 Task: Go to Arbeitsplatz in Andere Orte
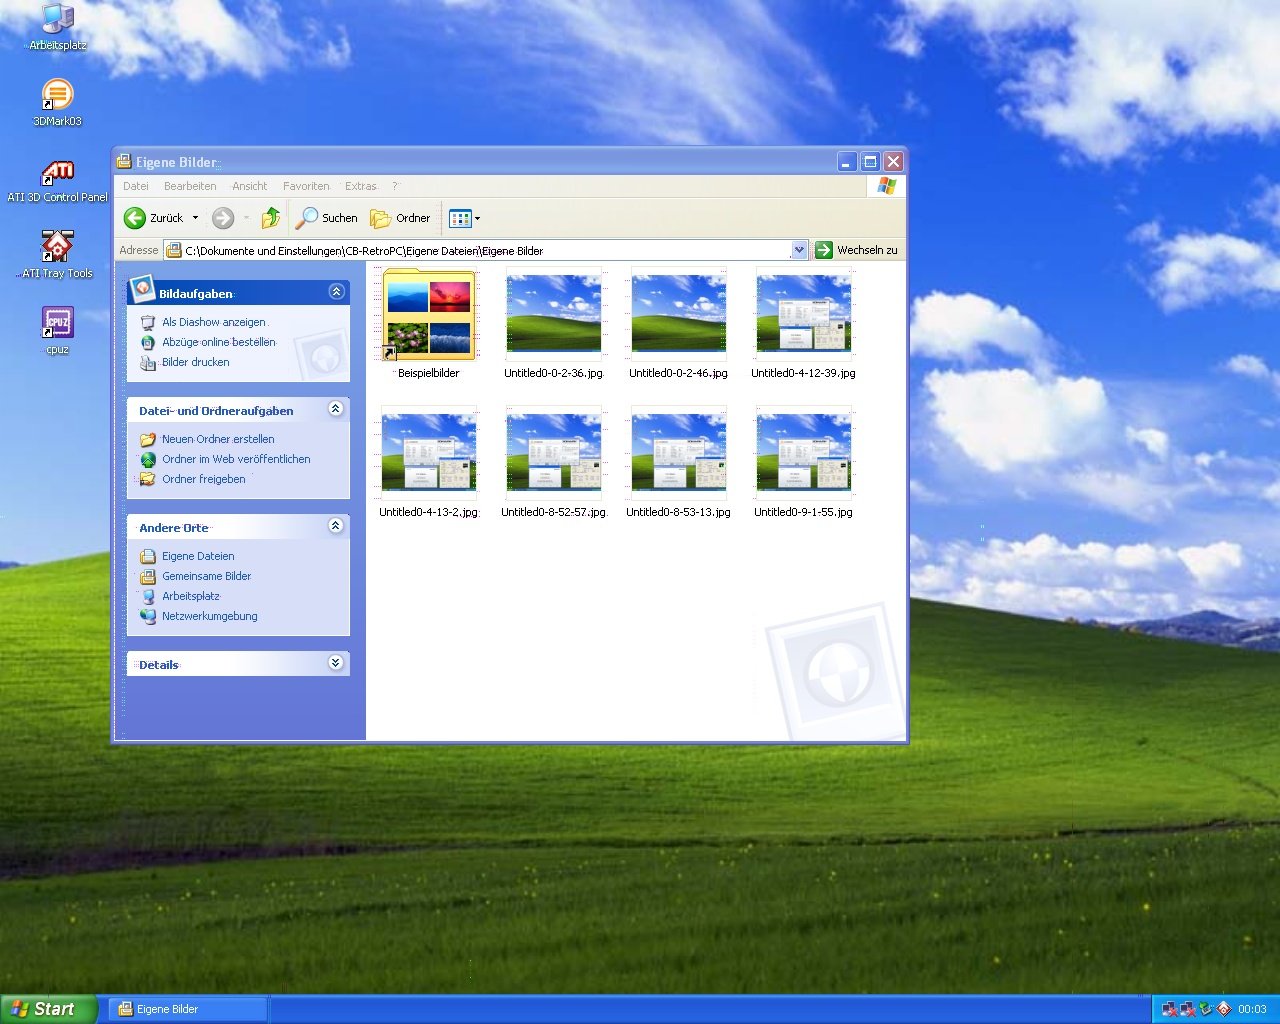(191, 596)
